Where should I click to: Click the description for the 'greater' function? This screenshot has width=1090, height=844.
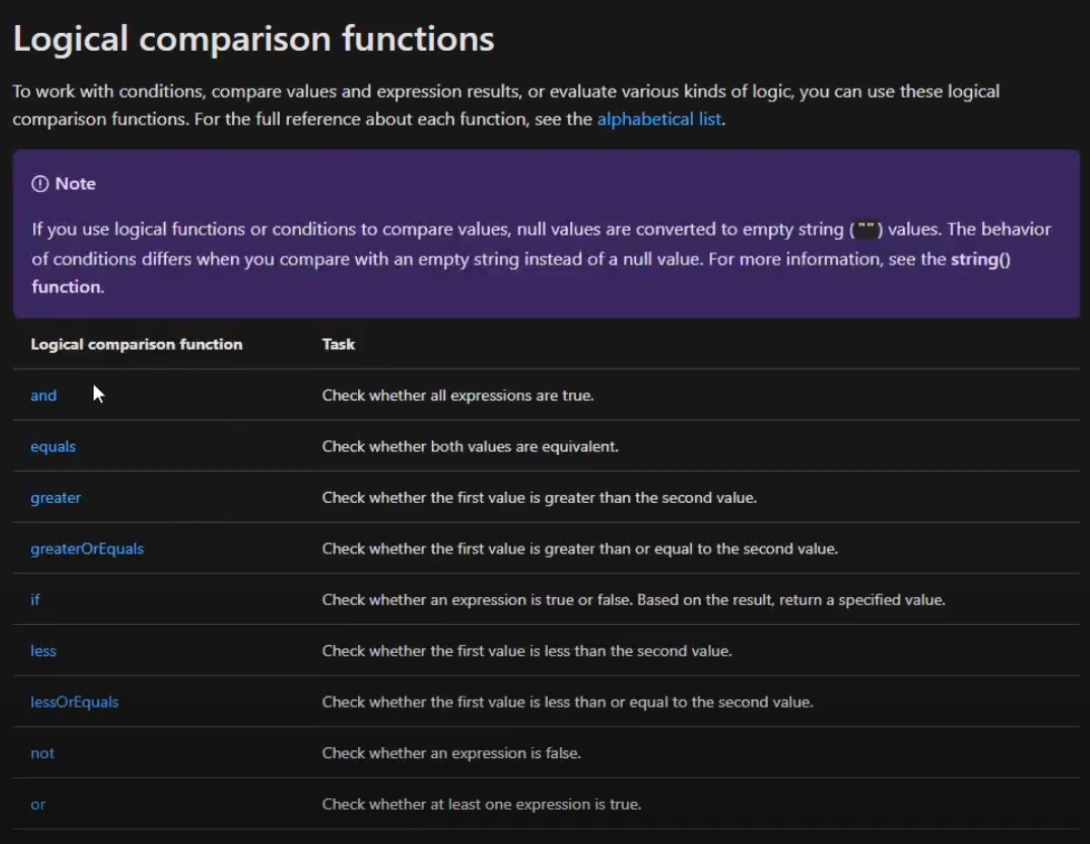pyautogui.click(x=539, y=498)
